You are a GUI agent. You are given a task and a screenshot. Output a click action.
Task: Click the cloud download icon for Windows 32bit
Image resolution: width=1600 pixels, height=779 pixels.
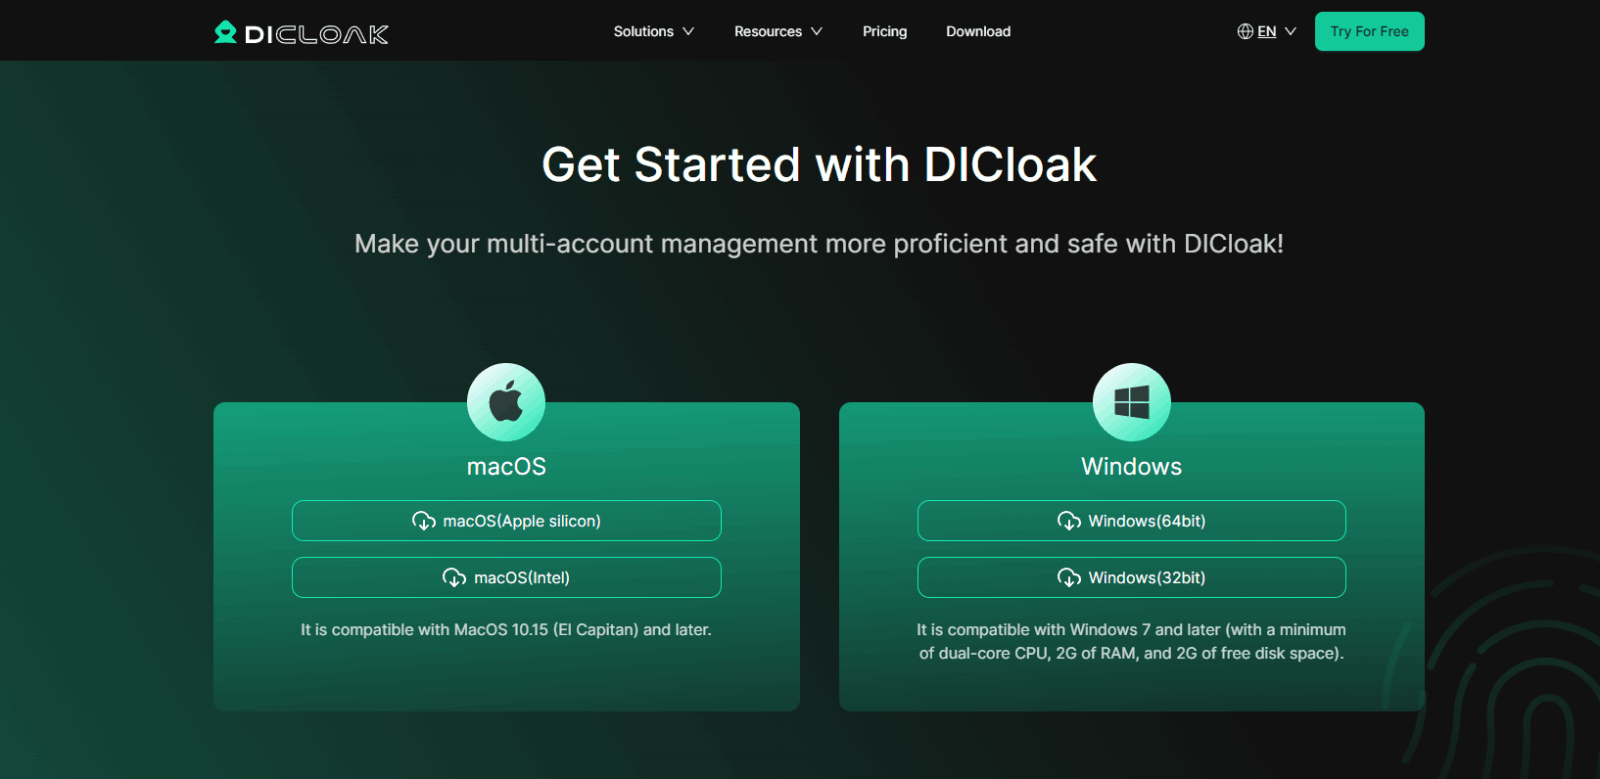pos(1069,578)
